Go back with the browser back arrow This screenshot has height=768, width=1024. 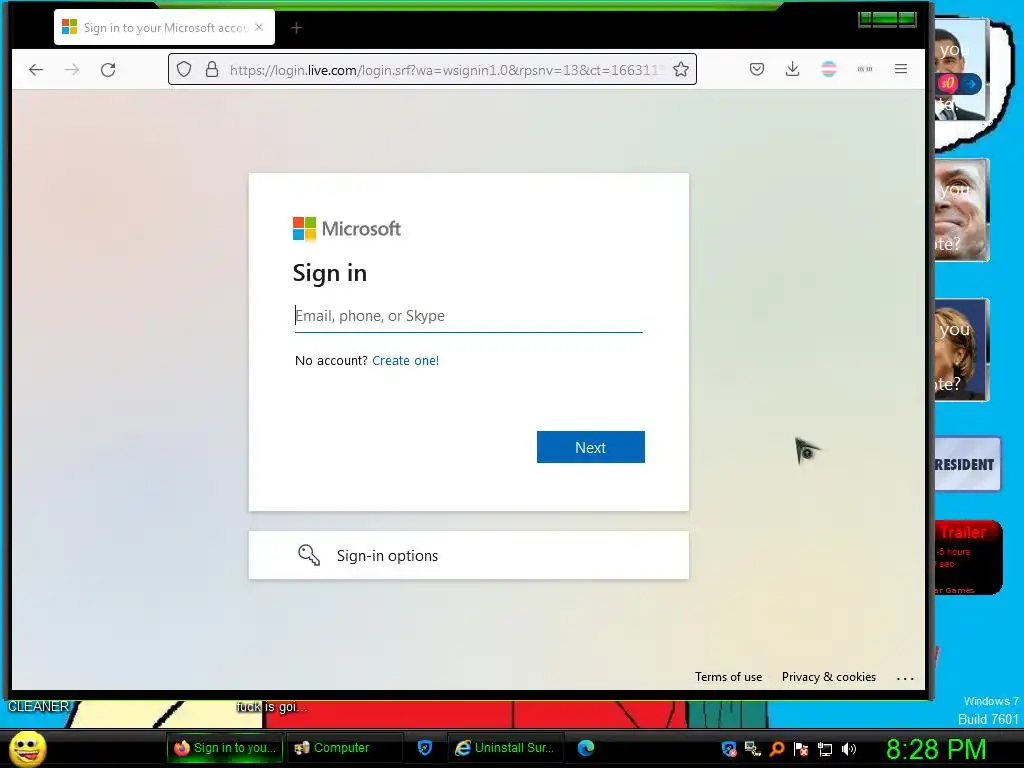[x=36, y=69]
